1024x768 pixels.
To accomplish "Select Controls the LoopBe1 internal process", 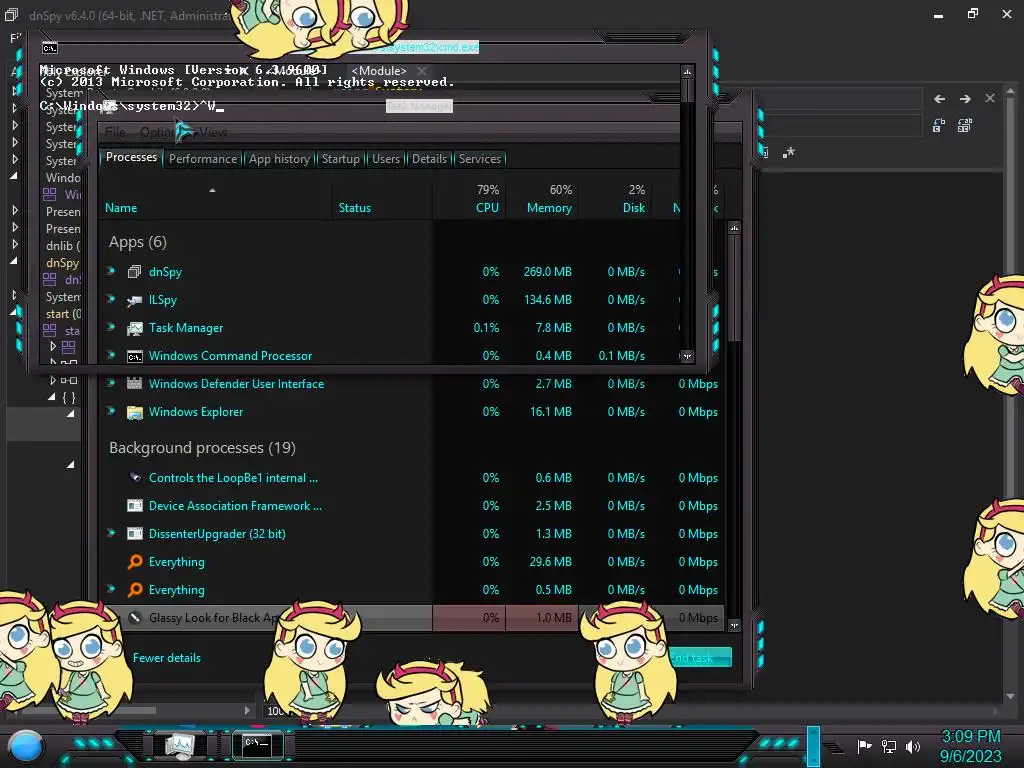I will coord(233,478).
